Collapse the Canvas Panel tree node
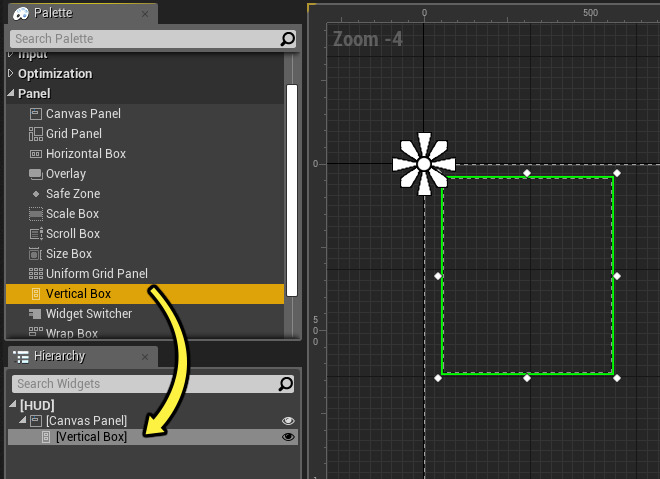This screenshot has width=660, height=479. coord(24,421)
